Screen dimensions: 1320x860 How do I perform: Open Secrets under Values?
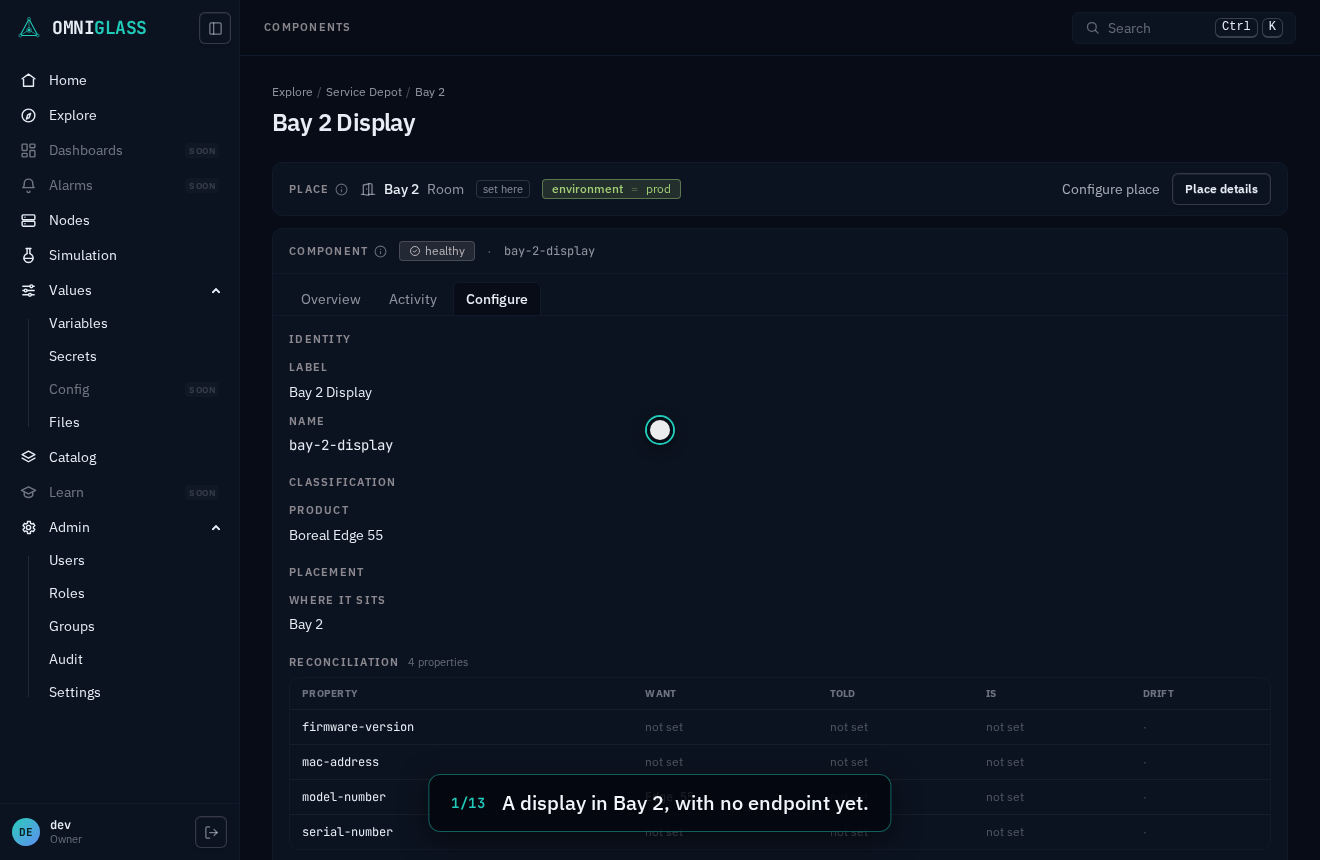click(73, 356)
